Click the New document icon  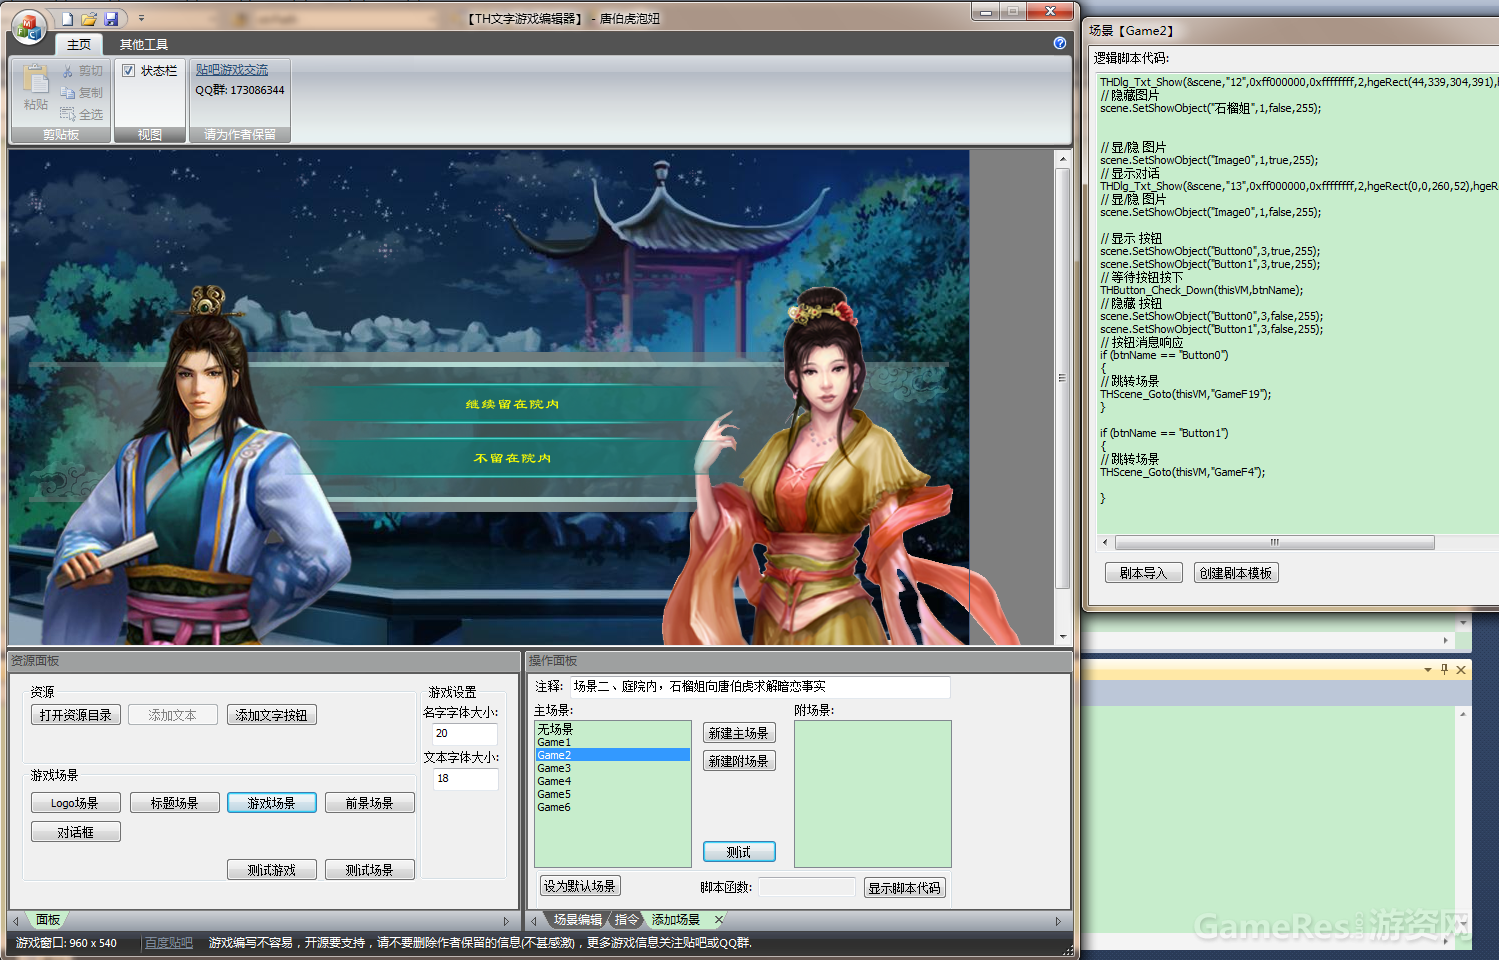(67, 19)
